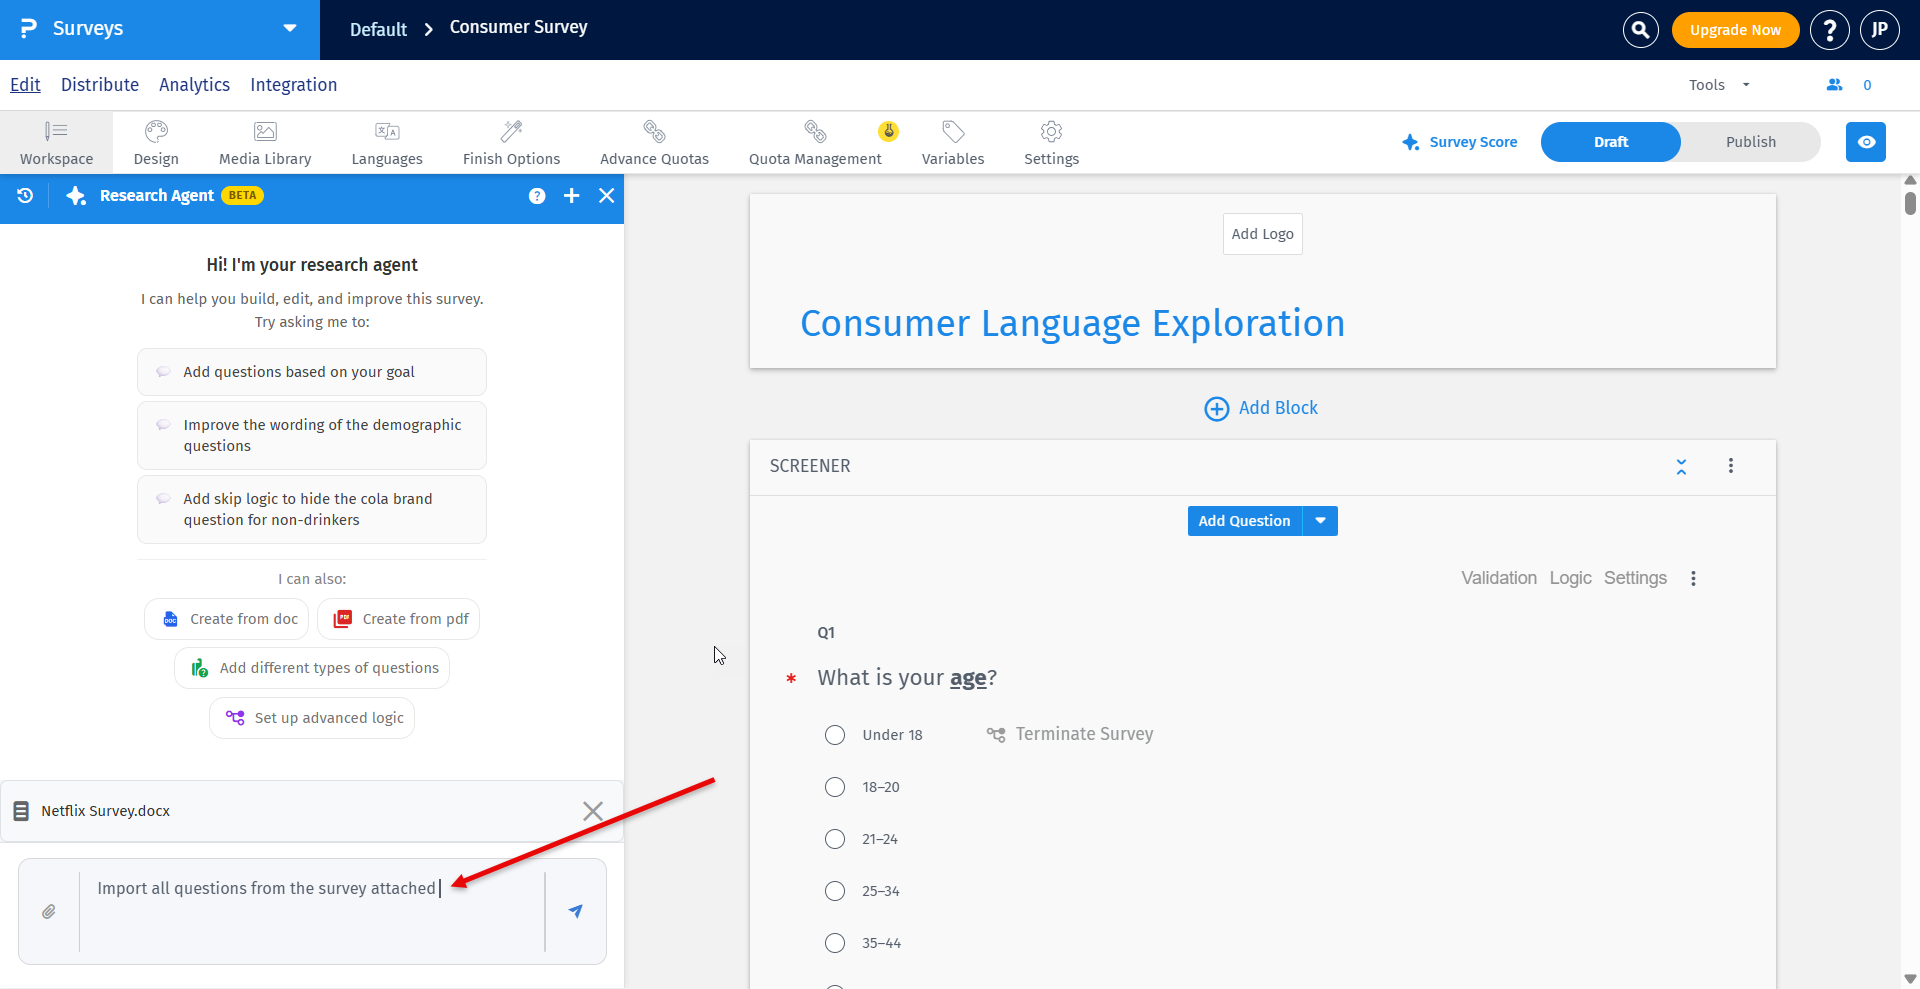Open survey Settings gear
This screenshot has height=989, width=1920.
tap(1051, 131)
